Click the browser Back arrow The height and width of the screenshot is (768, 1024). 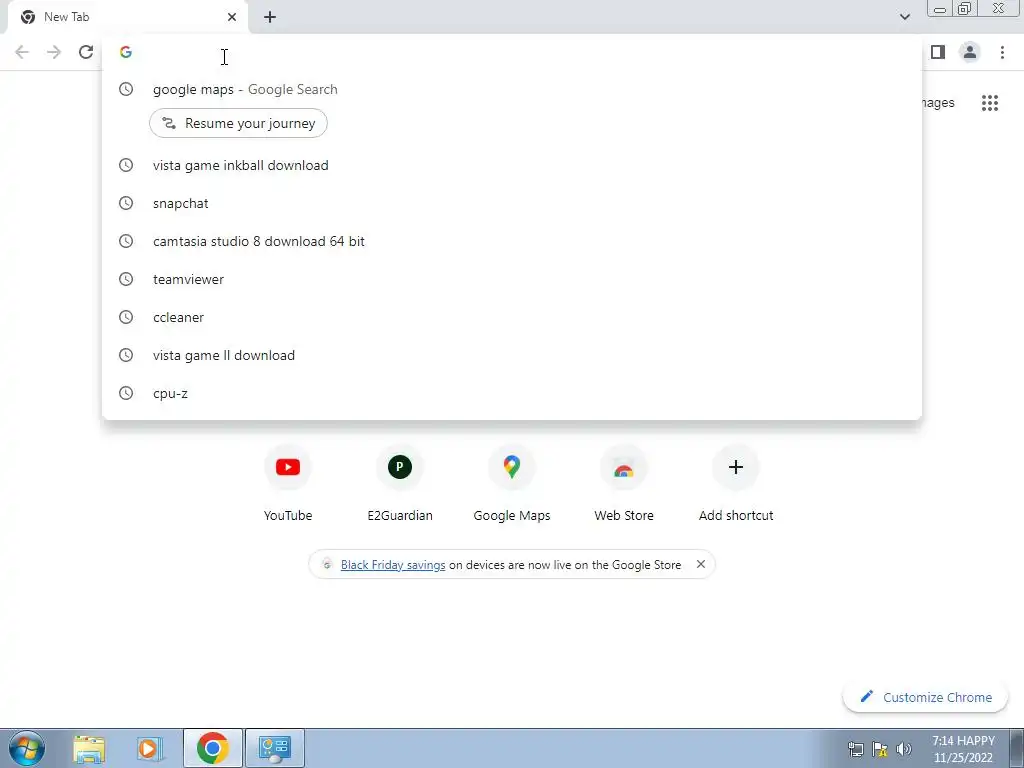pos(22,52)
